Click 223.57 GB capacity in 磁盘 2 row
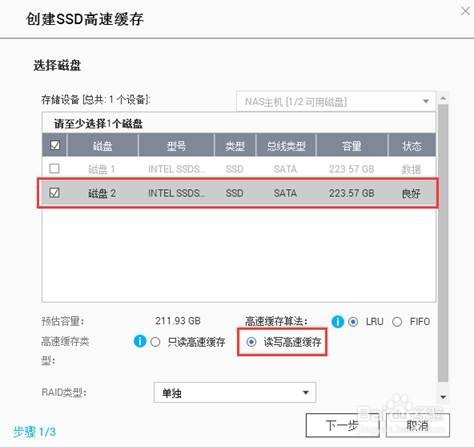This screenshot has width=474, height=447. [352, 193]
